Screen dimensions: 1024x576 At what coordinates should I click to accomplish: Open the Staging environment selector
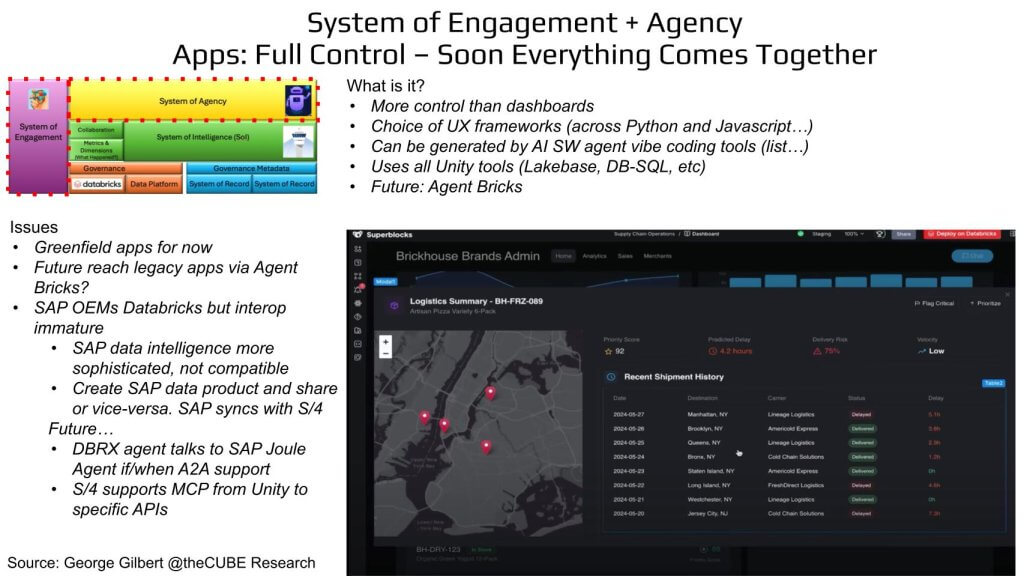(x=821, y=234)
